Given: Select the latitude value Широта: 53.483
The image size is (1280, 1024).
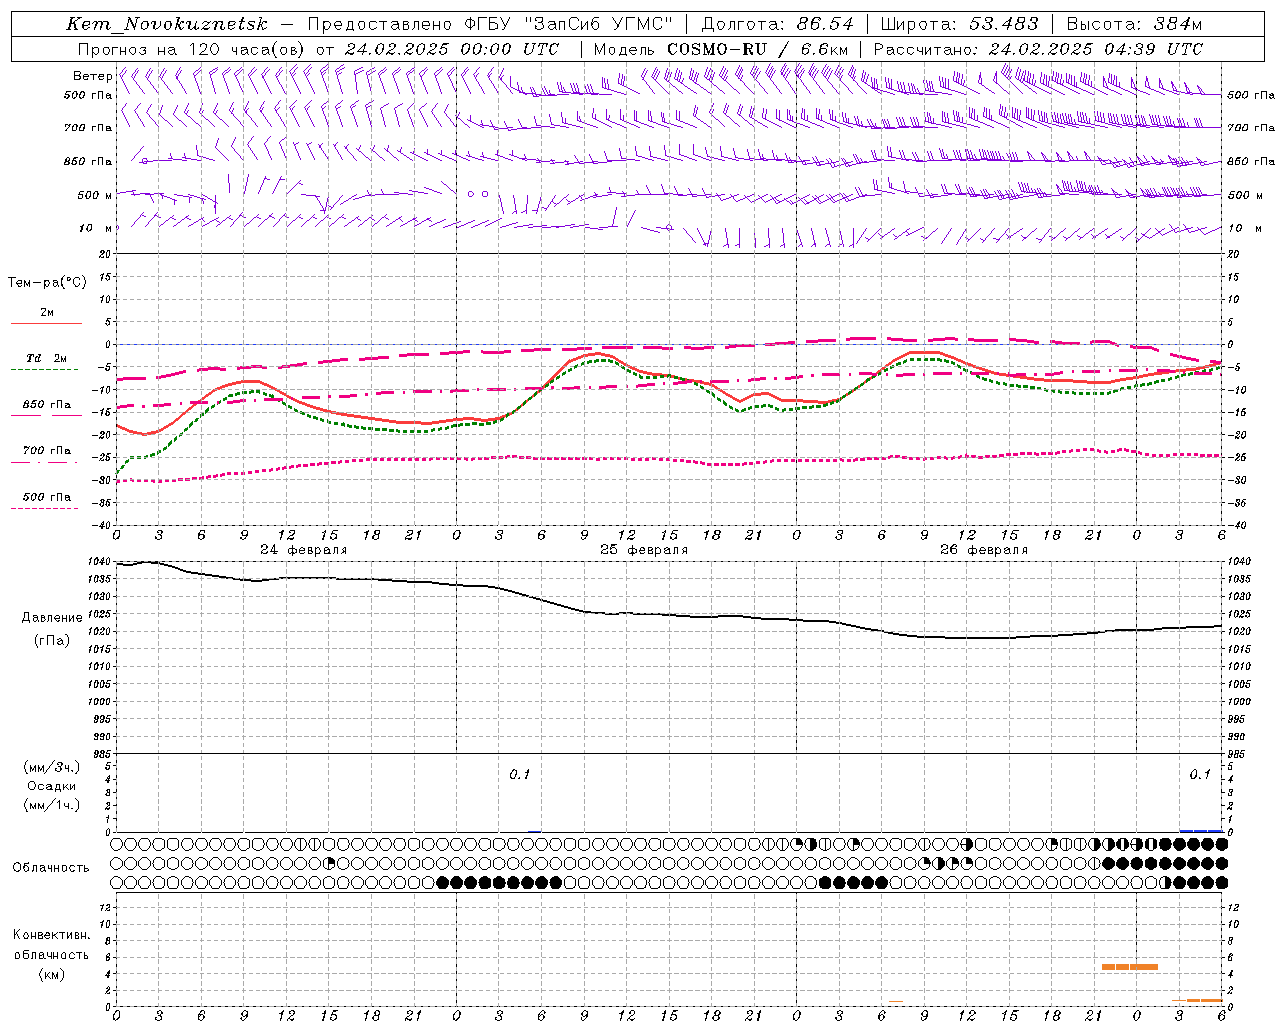Looking at the screenshot, I should (x=959, y=24).
